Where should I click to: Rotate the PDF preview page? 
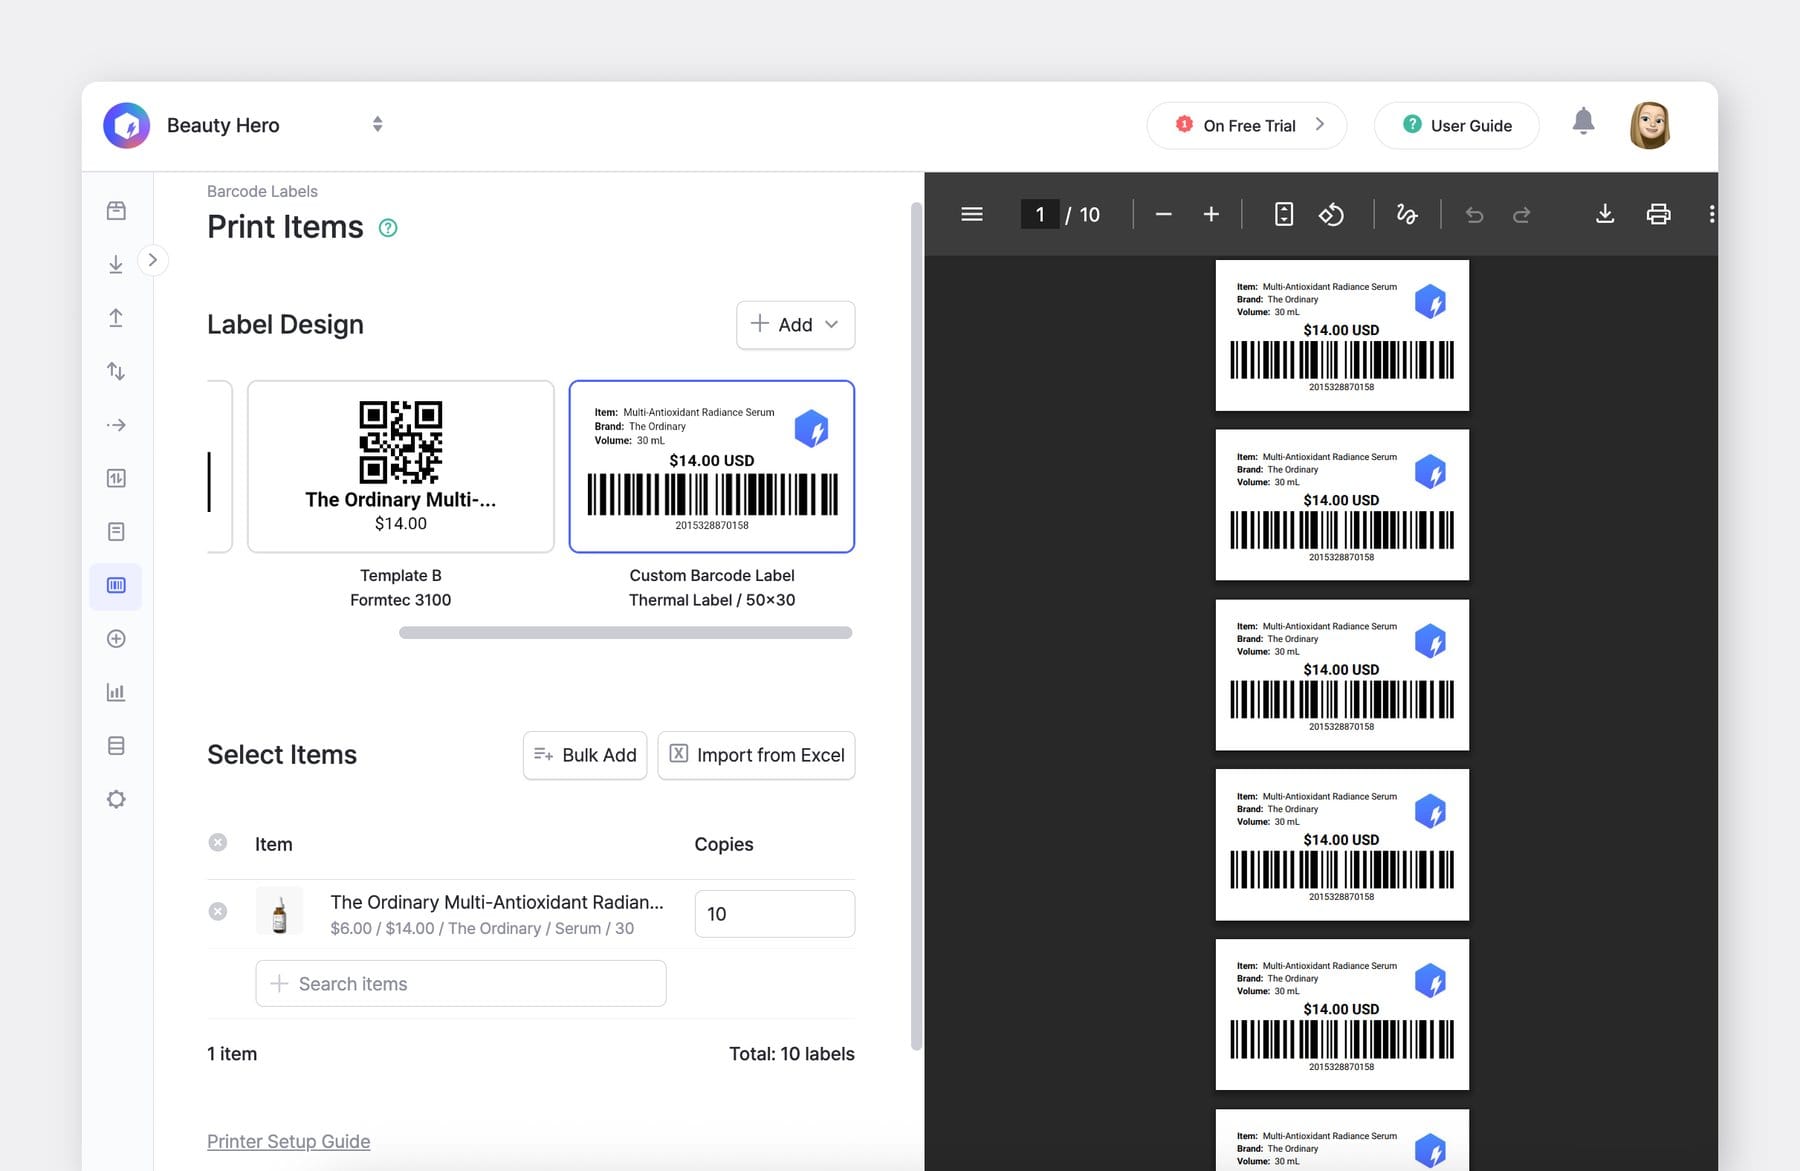tap(1332, 214)
